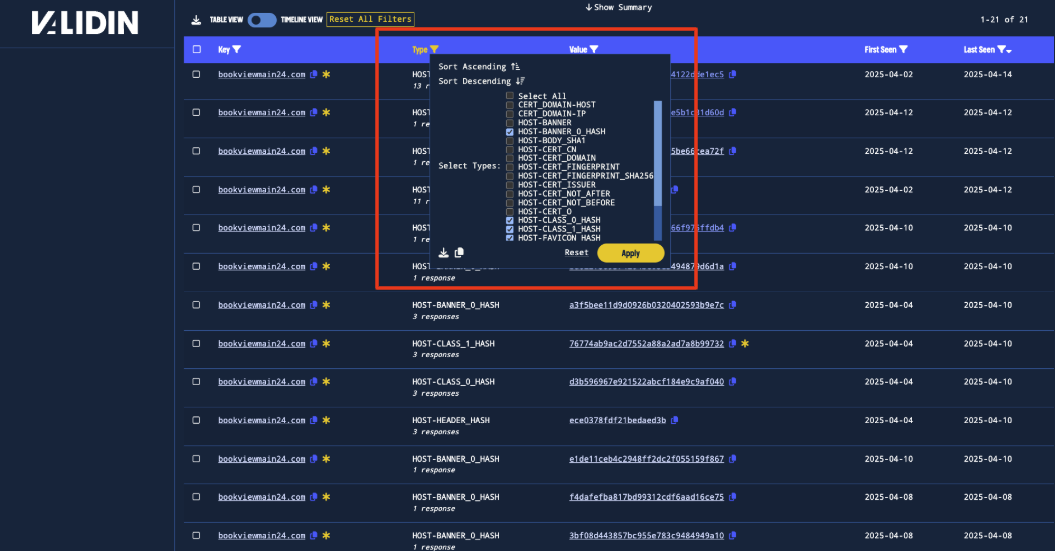The height and width of the screenshot is (551, 1055).
Task: Check the Select All types checkbox
Action: point(510,96)
